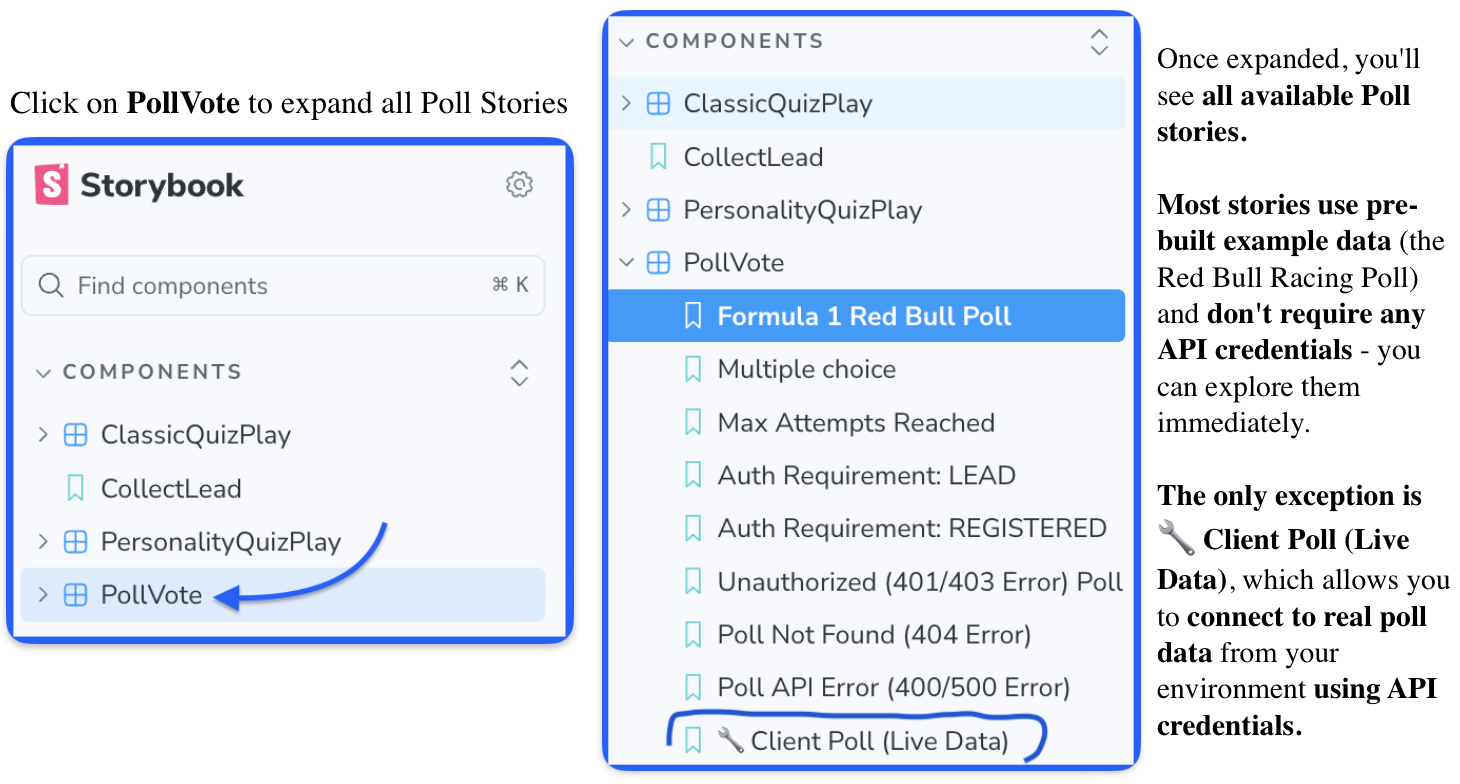This screenshot has width=1460, height=784.
Task: Toggle expand-all arrows below Find components field
Action: (519, 373)
